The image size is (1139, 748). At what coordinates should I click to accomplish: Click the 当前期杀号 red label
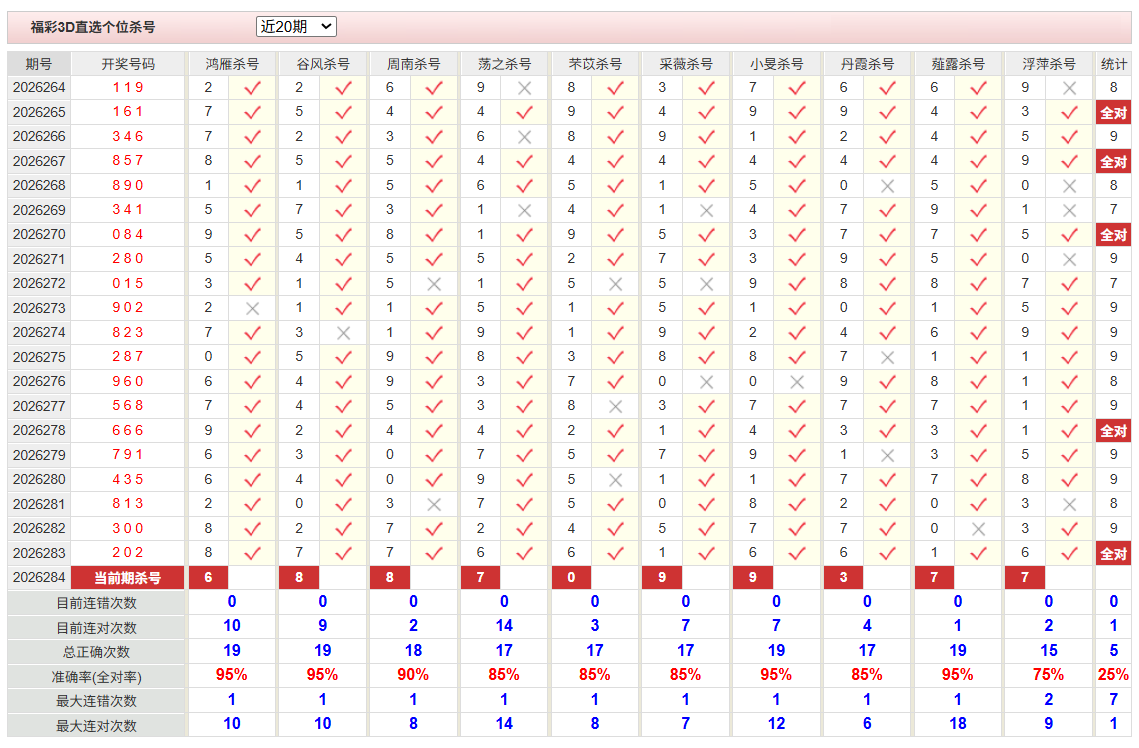(x=128, y=578)
